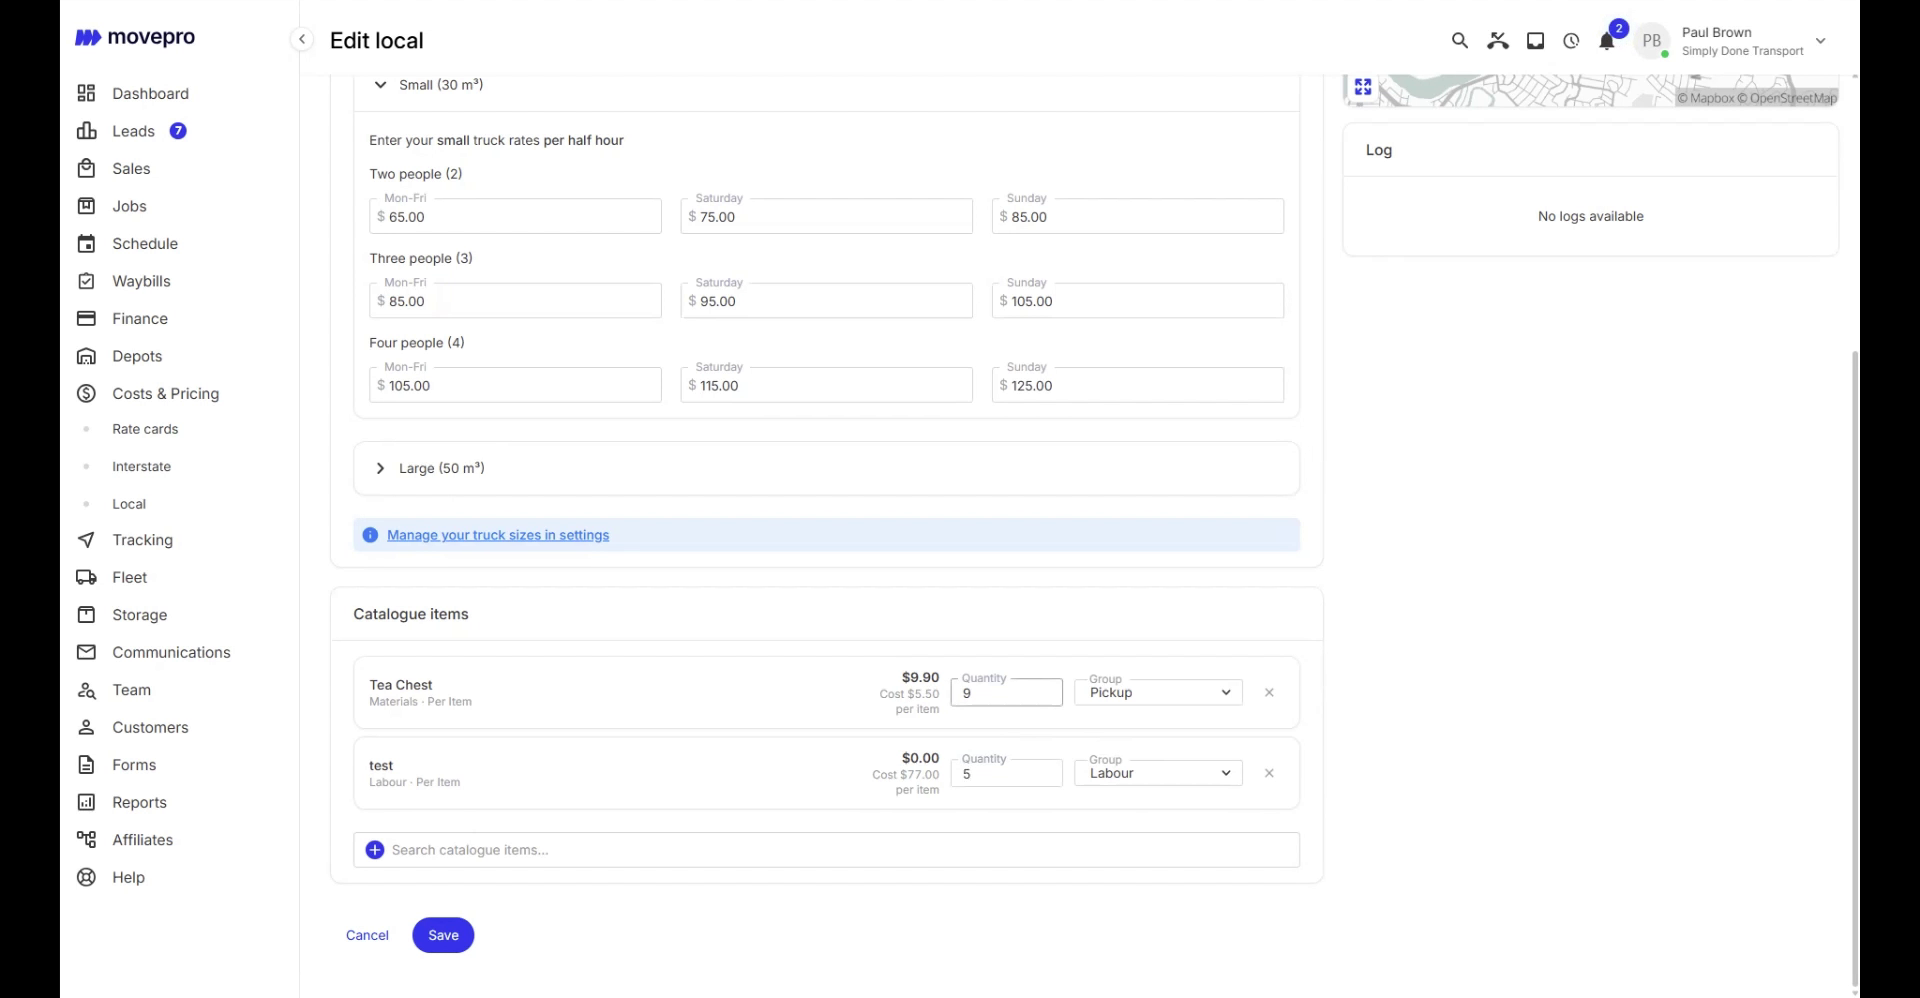Go to Schedule in the sidebar

click(x=145, y=244)
